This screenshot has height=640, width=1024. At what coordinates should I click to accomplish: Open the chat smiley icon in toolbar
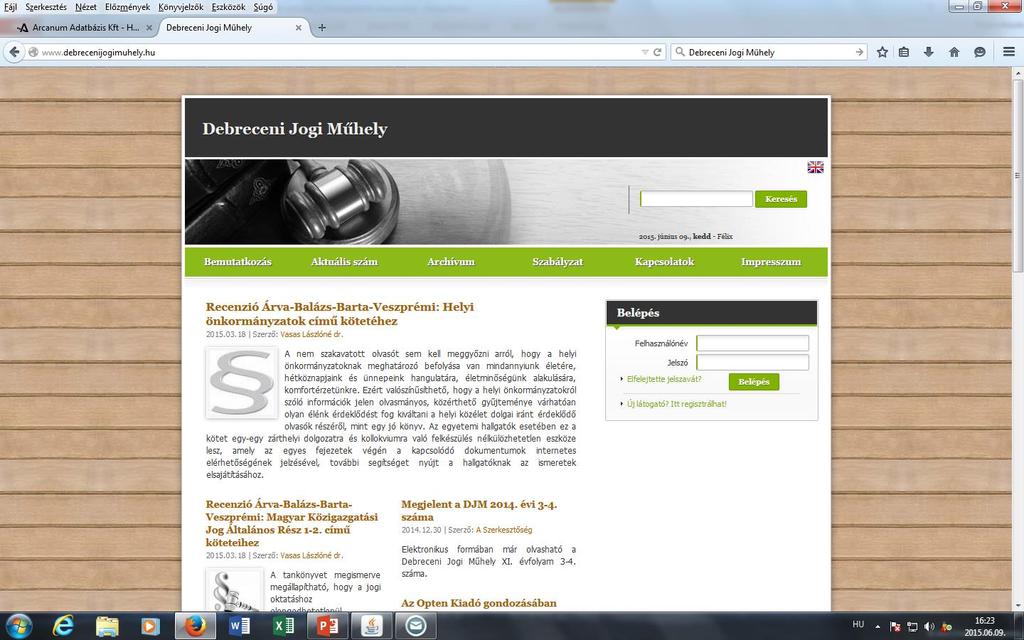click(x=980, y=52)
